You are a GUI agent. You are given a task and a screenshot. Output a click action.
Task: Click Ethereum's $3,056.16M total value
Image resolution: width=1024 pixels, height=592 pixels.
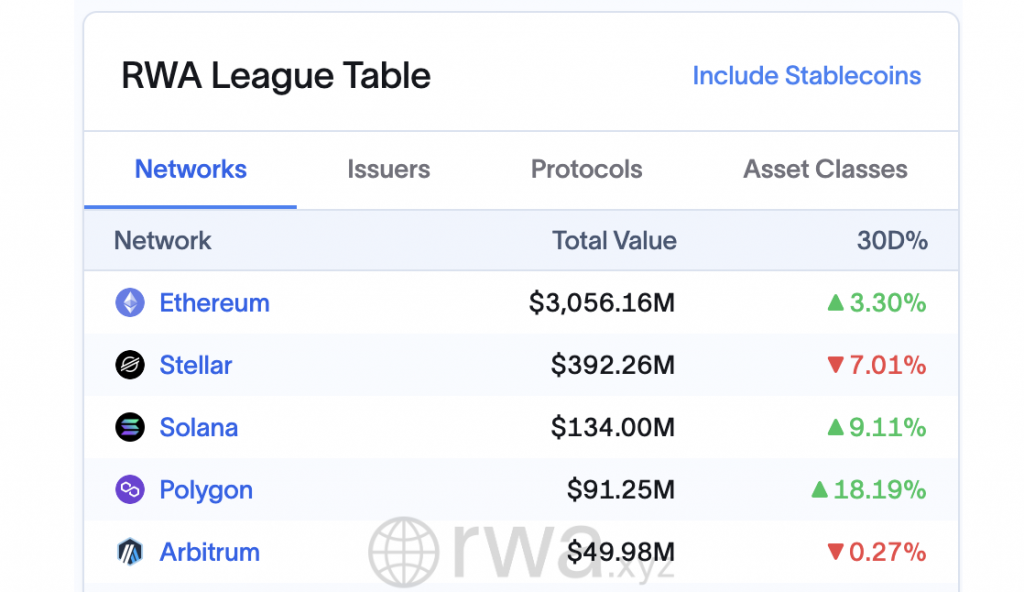(x=602, y=303)
